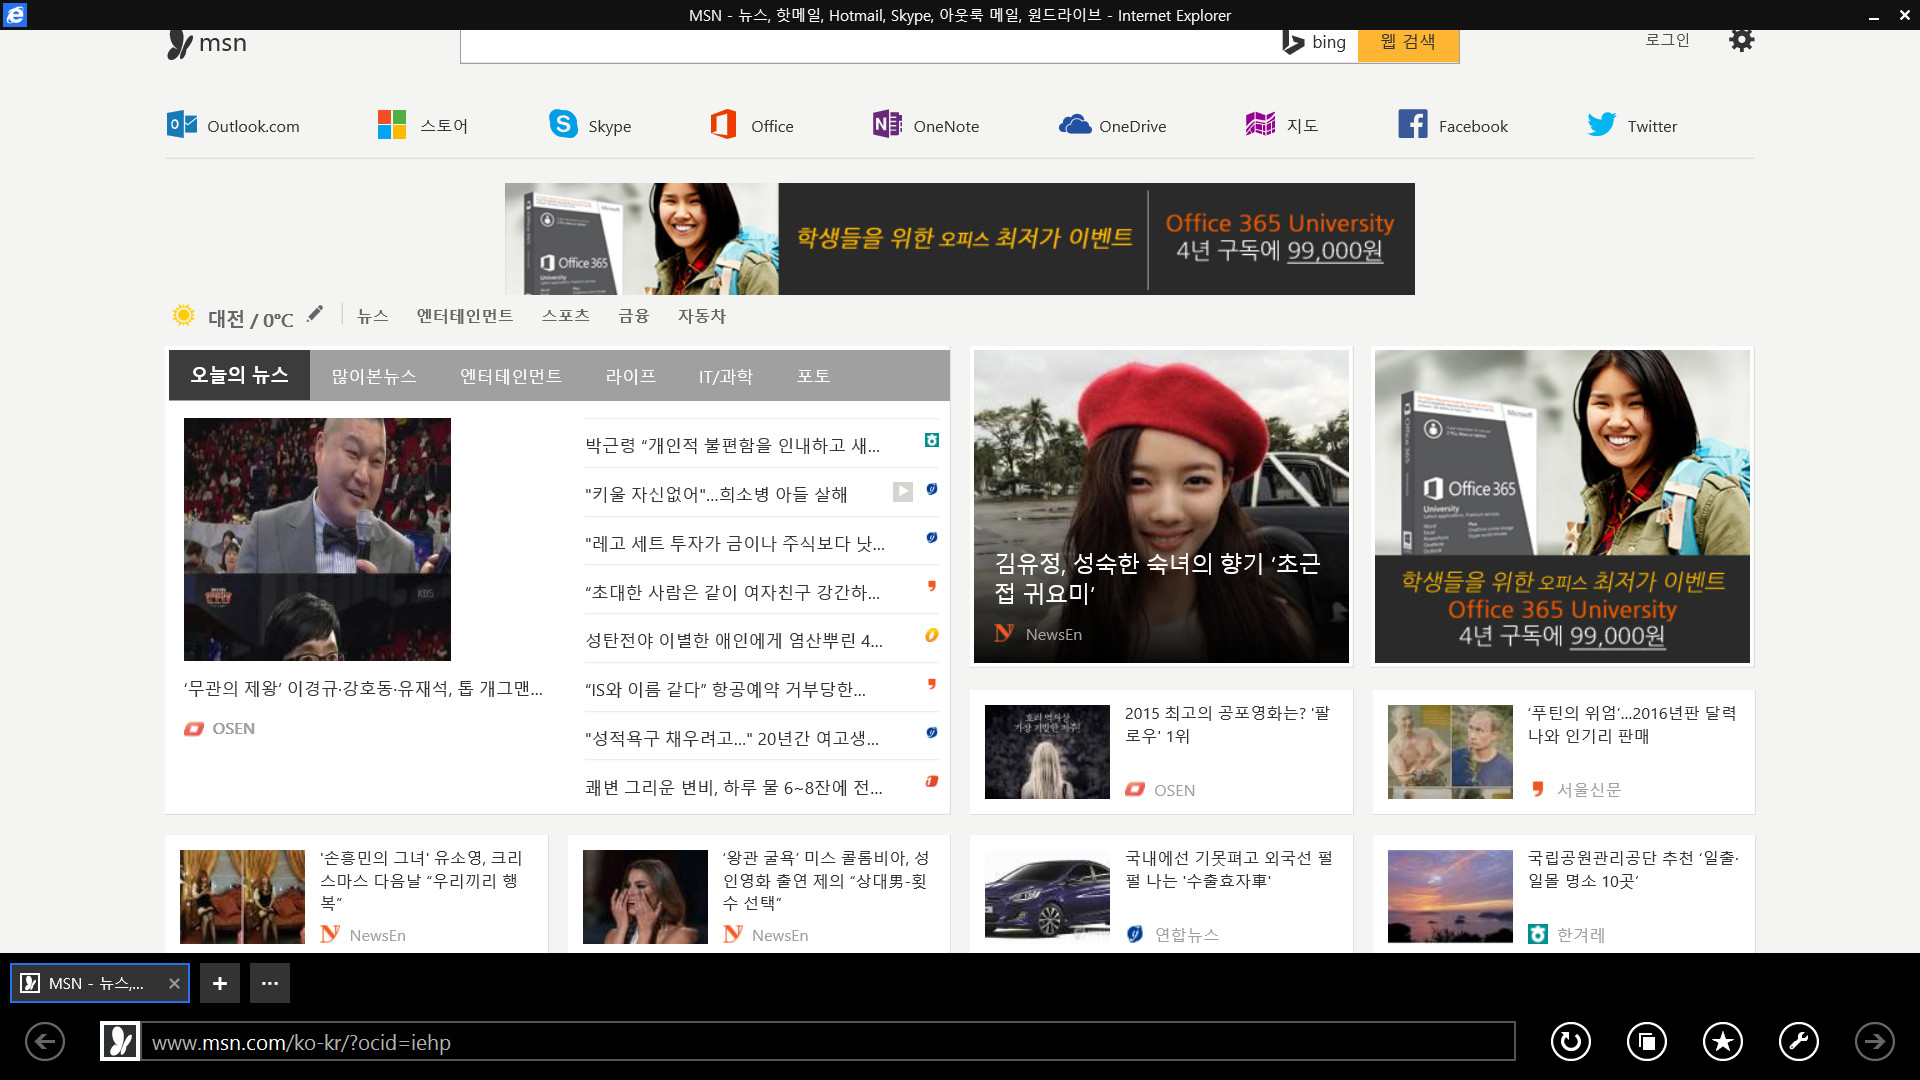Screen dimensions: 1920x1080
Task: Open the Office icon link
Action: coord(723,124)
